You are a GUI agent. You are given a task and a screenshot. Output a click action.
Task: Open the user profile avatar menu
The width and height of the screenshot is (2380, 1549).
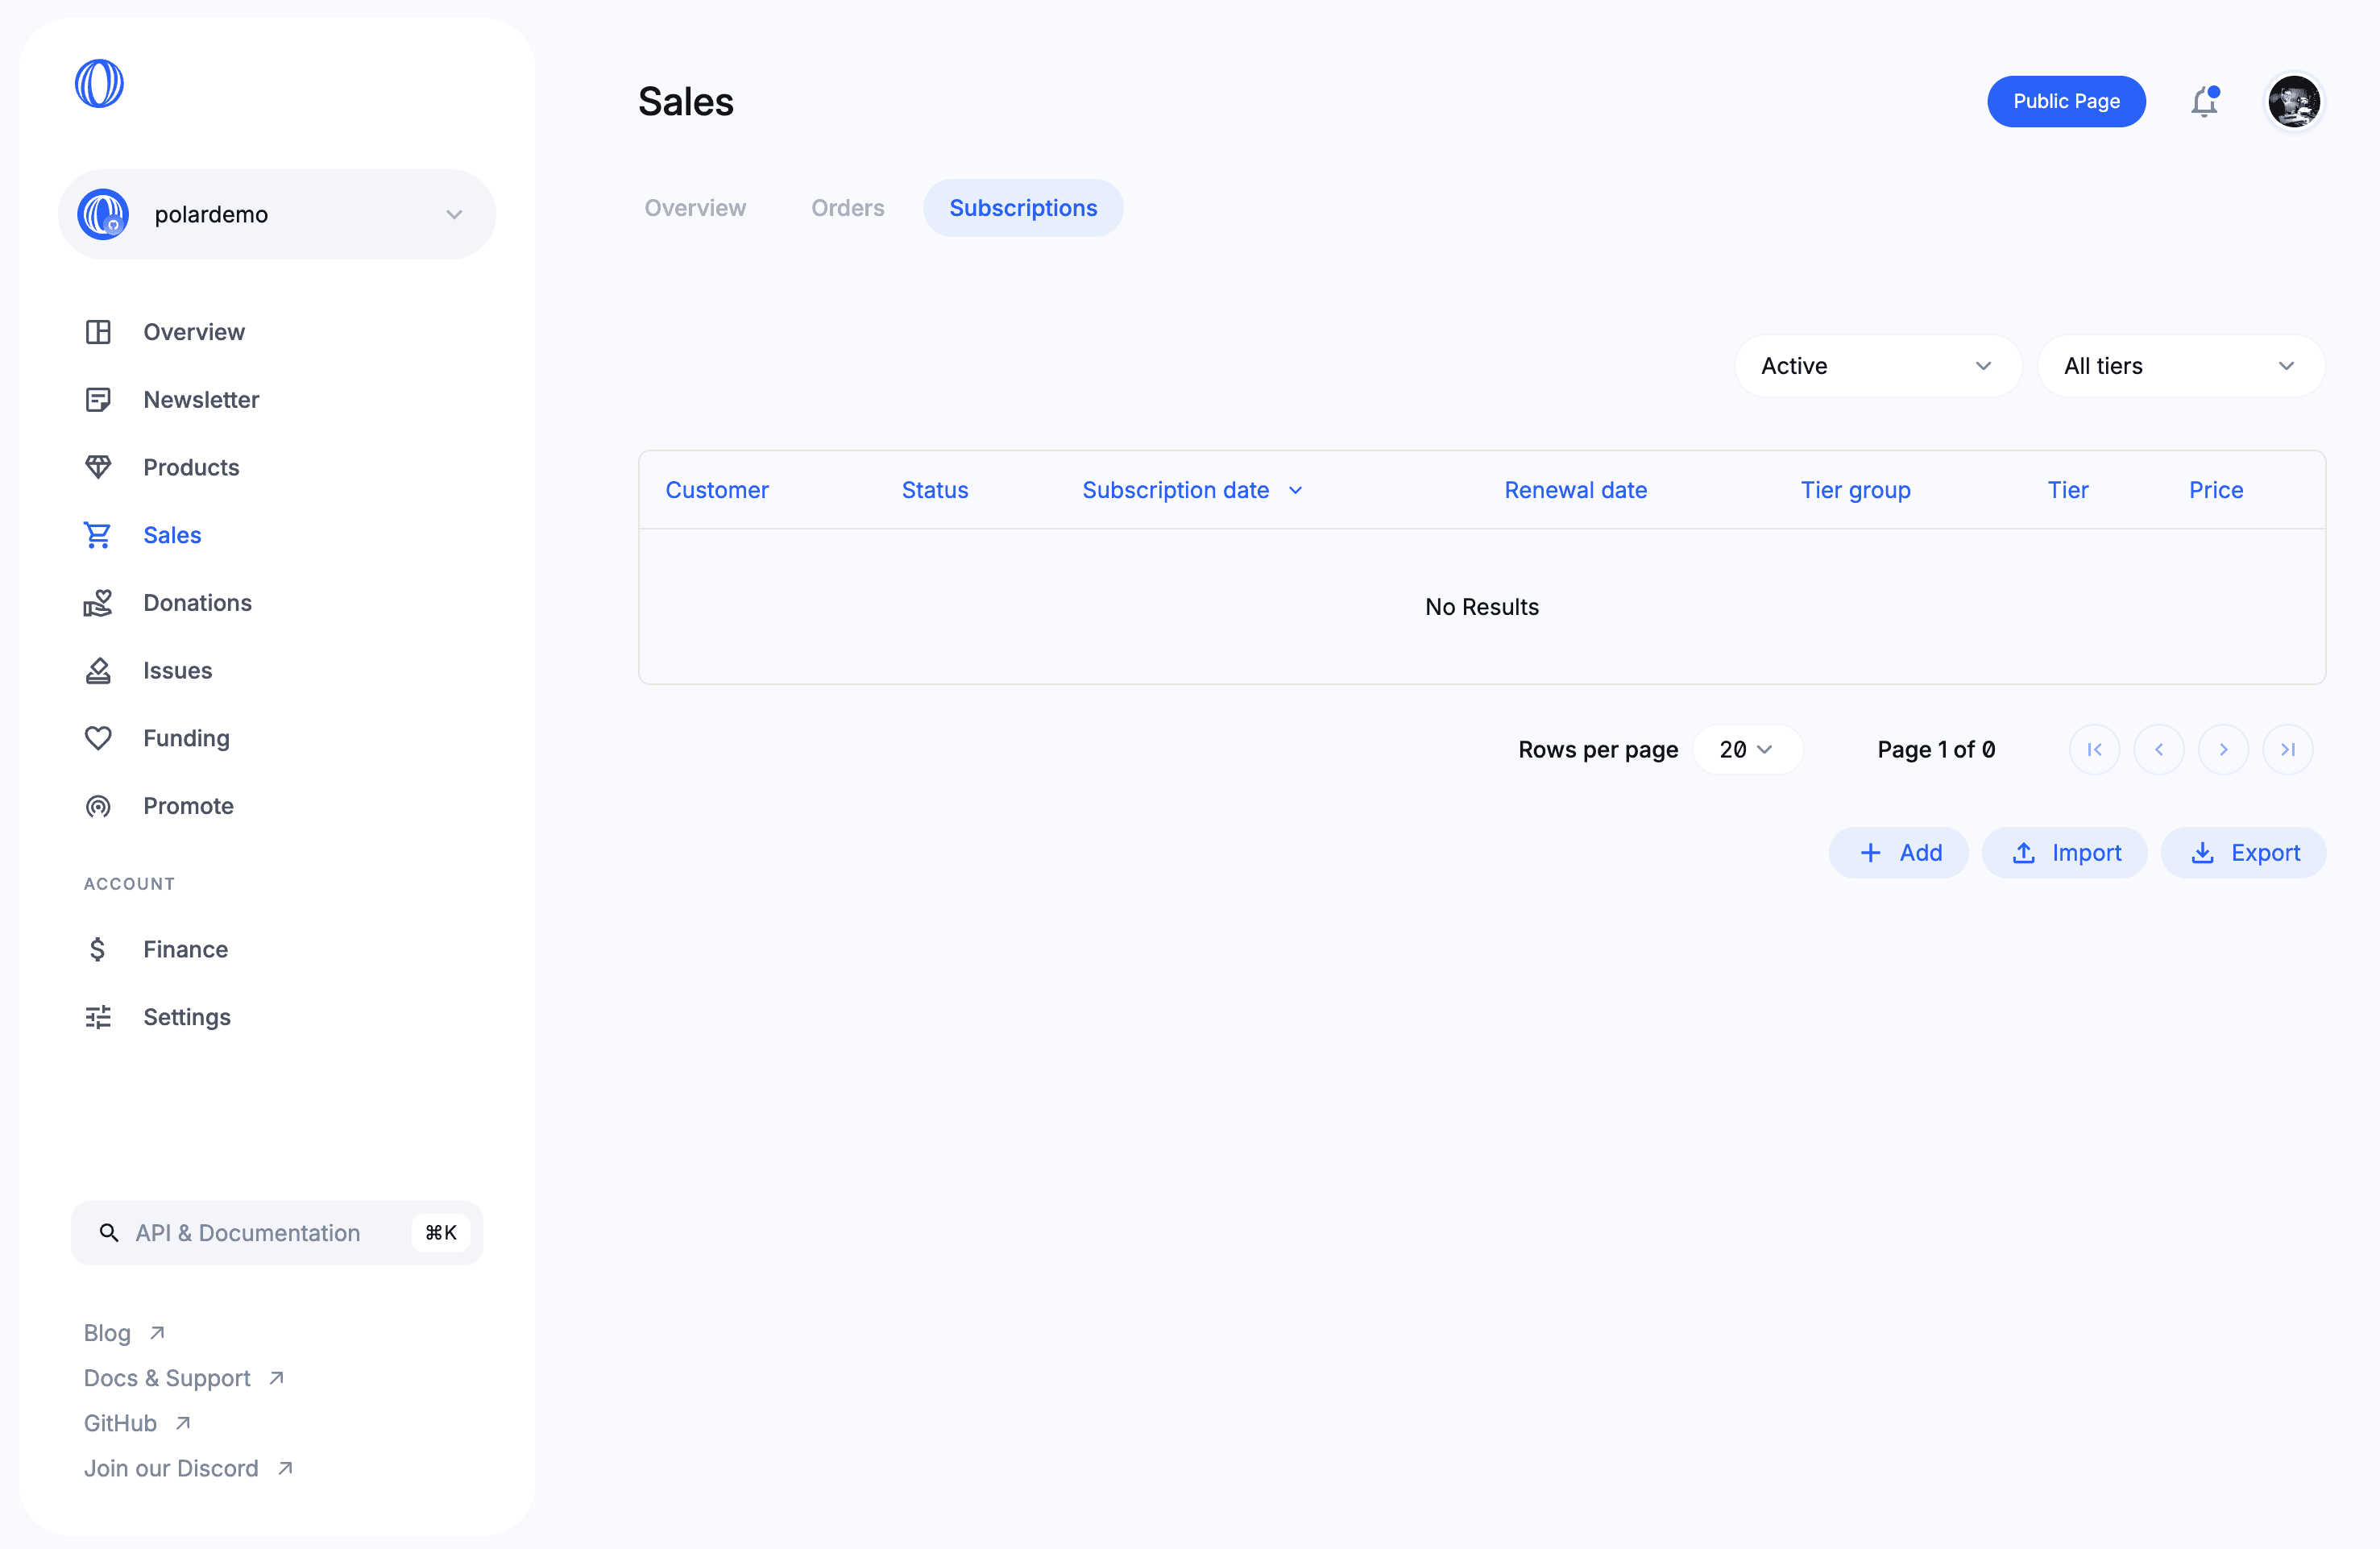point(2293,102)
